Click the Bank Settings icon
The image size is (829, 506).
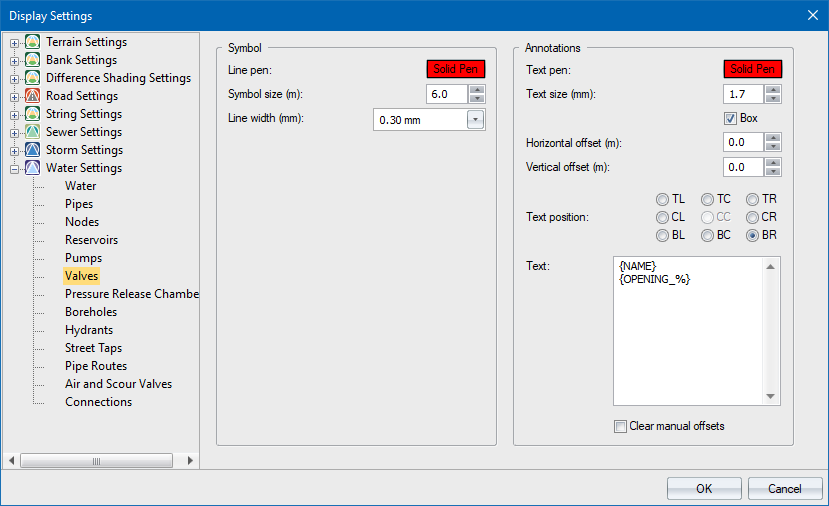(x=33, y=60)
